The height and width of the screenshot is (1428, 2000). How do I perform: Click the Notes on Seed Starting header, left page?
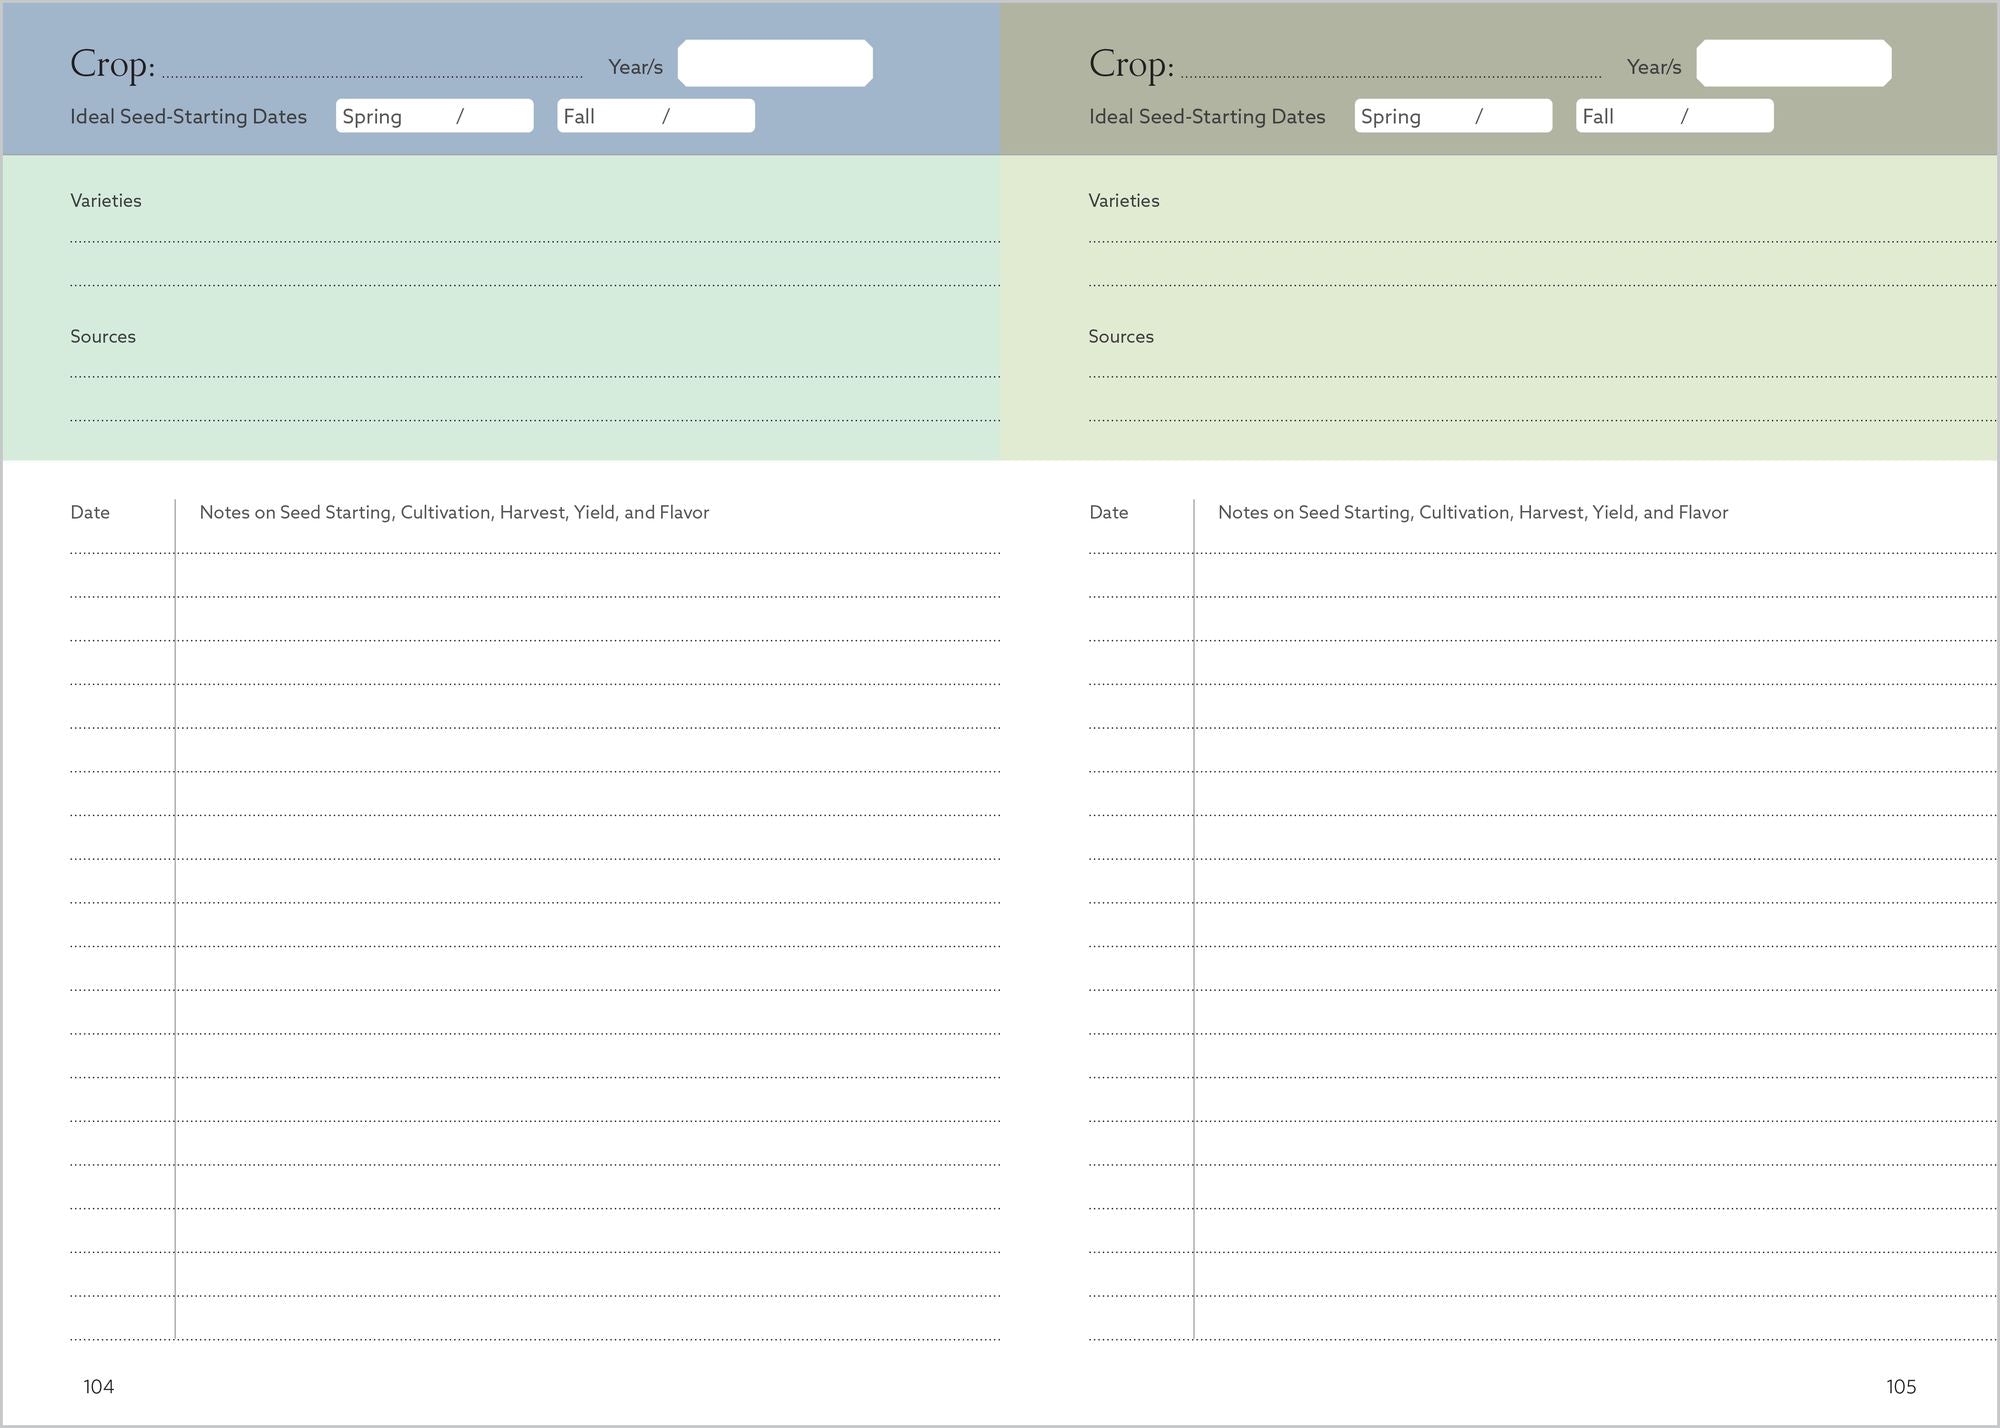pyautogui.click(x=454, y=513)
